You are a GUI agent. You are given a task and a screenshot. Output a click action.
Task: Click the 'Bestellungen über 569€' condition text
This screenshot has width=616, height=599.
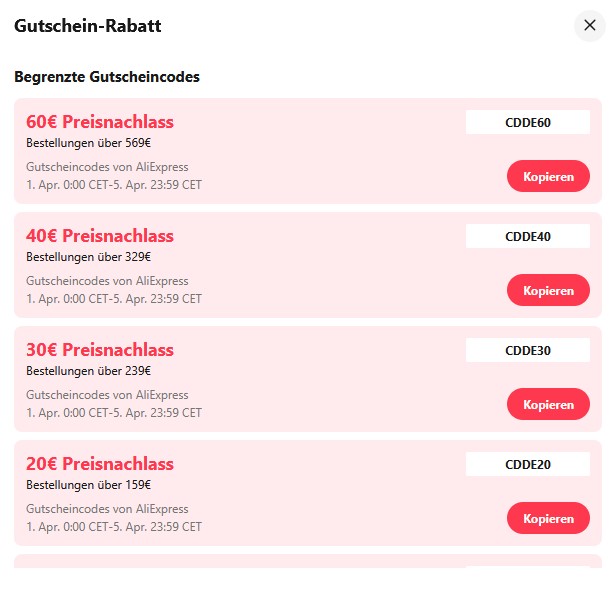(89, 143)
